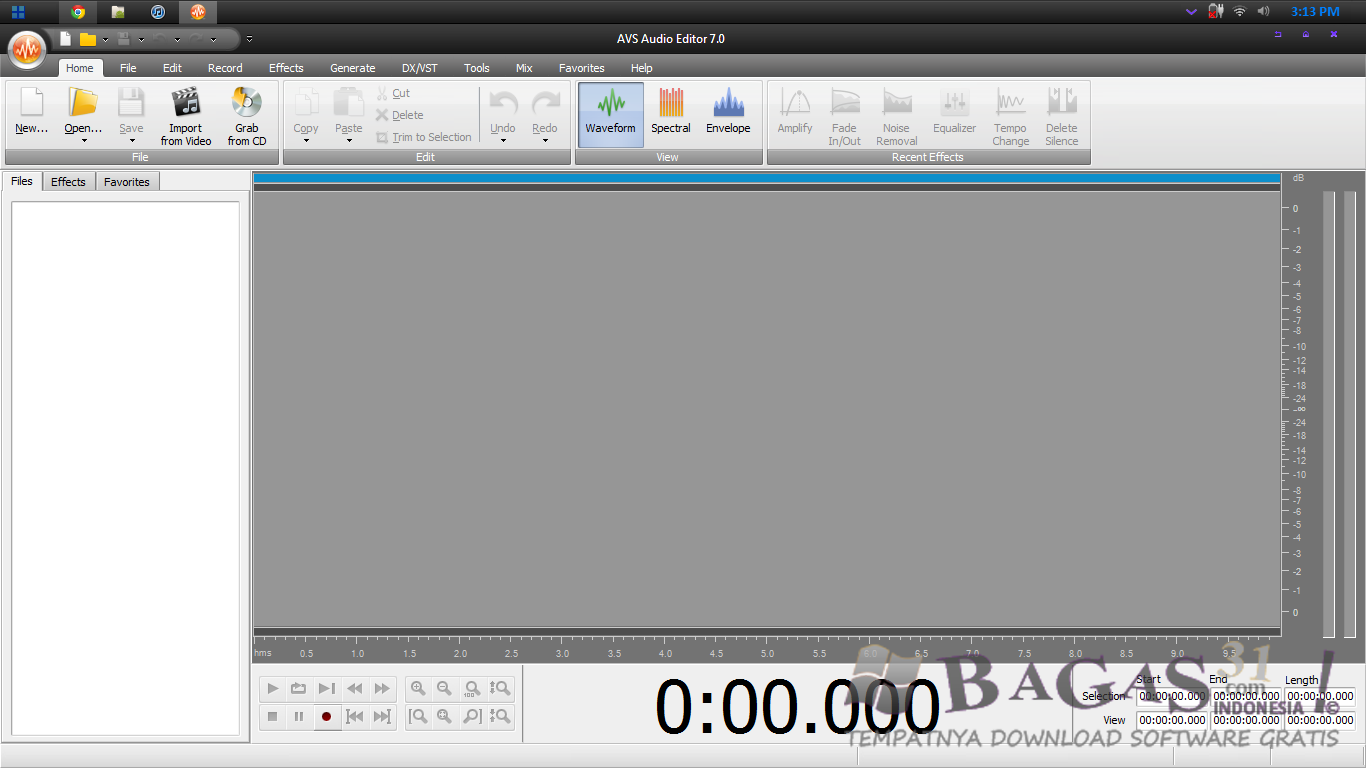Expand the Redo dropdown arrow in ribbon
Viewport: 1366px width, 768px height.
click(x=545, y=140)
